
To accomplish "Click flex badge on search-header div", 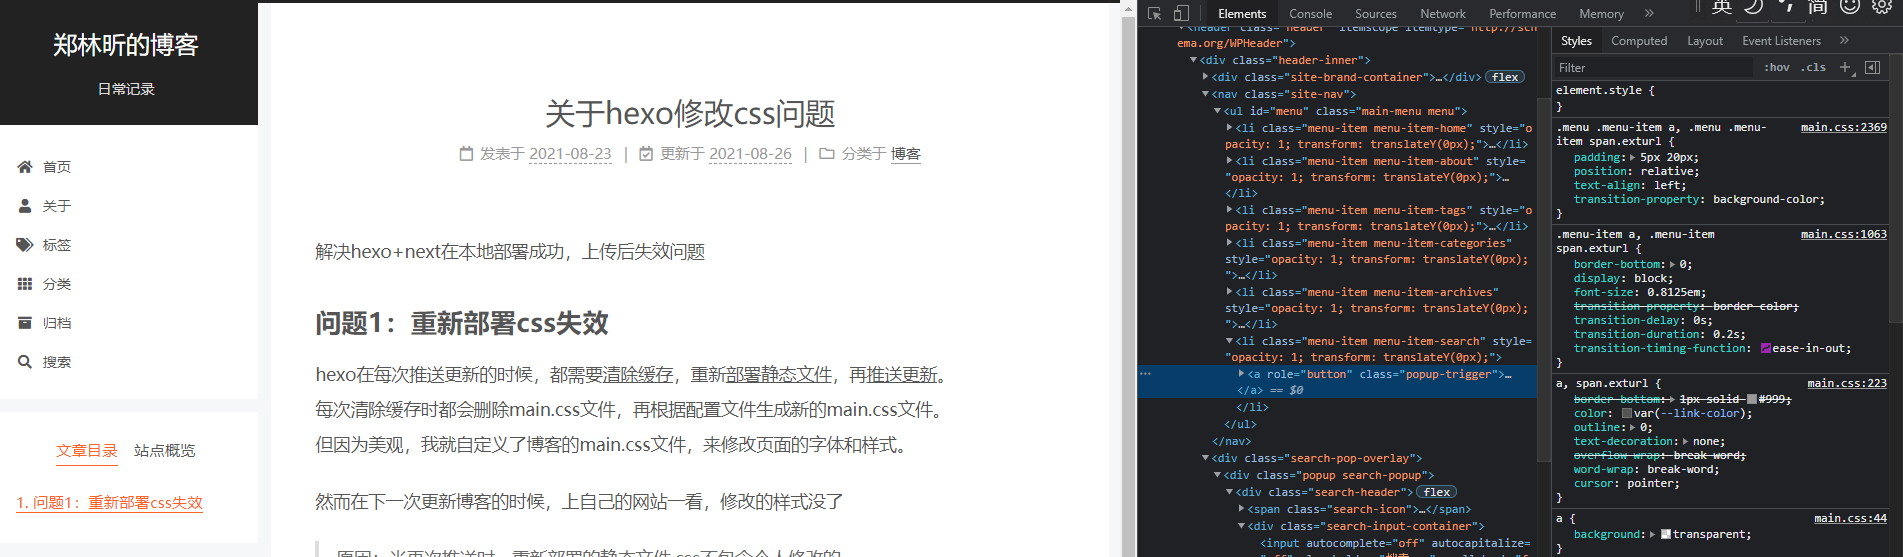I will click(1436, 492).
